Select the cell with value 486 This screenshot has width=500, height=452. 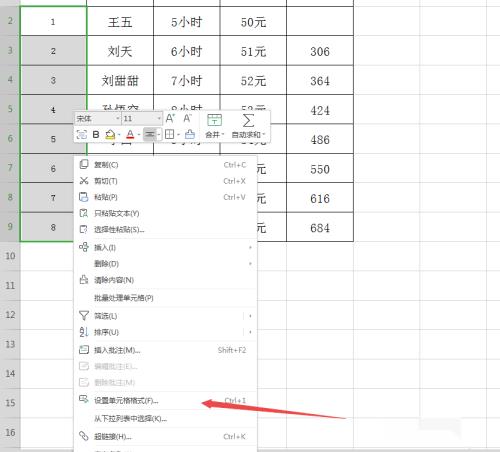320,139
